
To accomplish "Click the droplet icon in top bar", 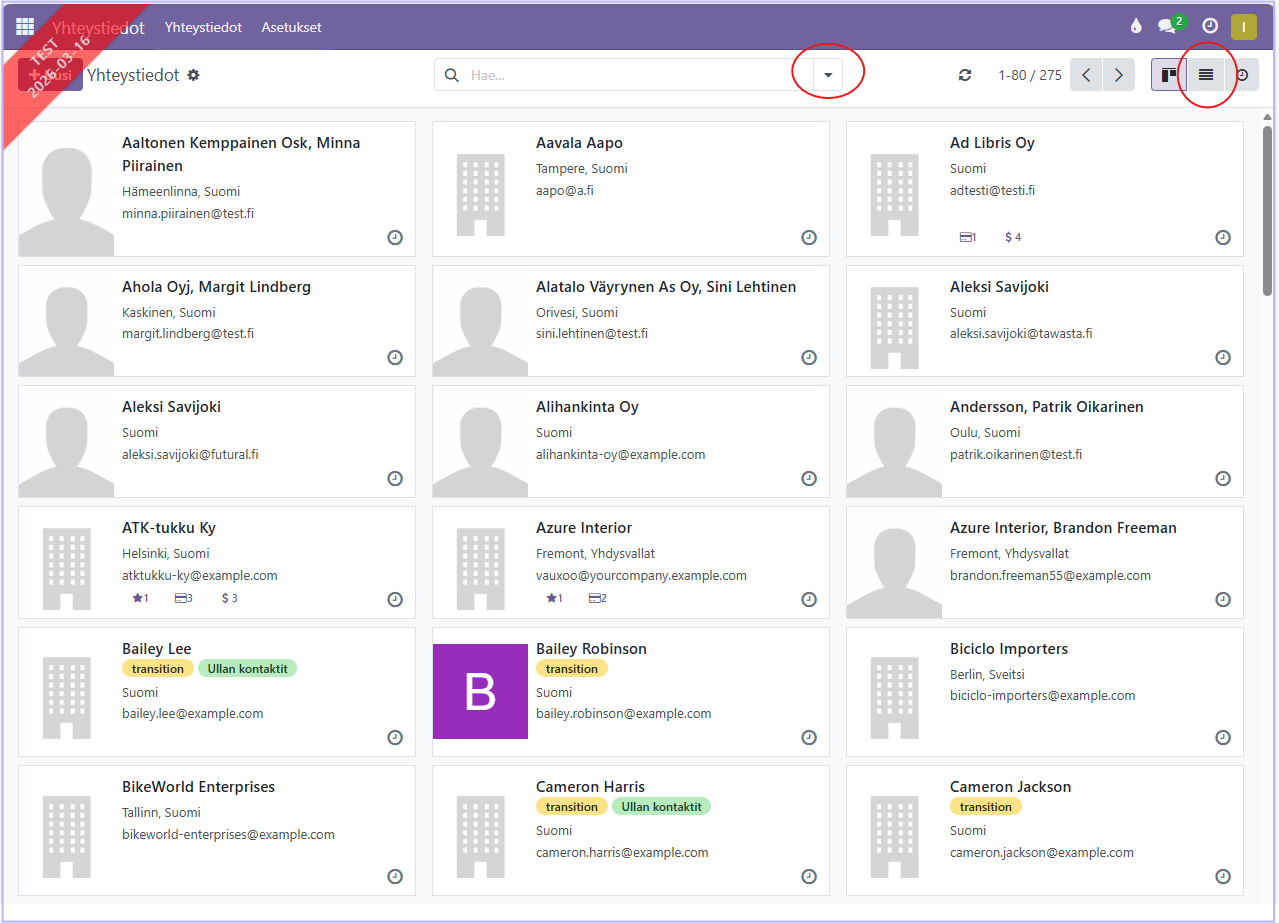I will [x=1135, y=27].
